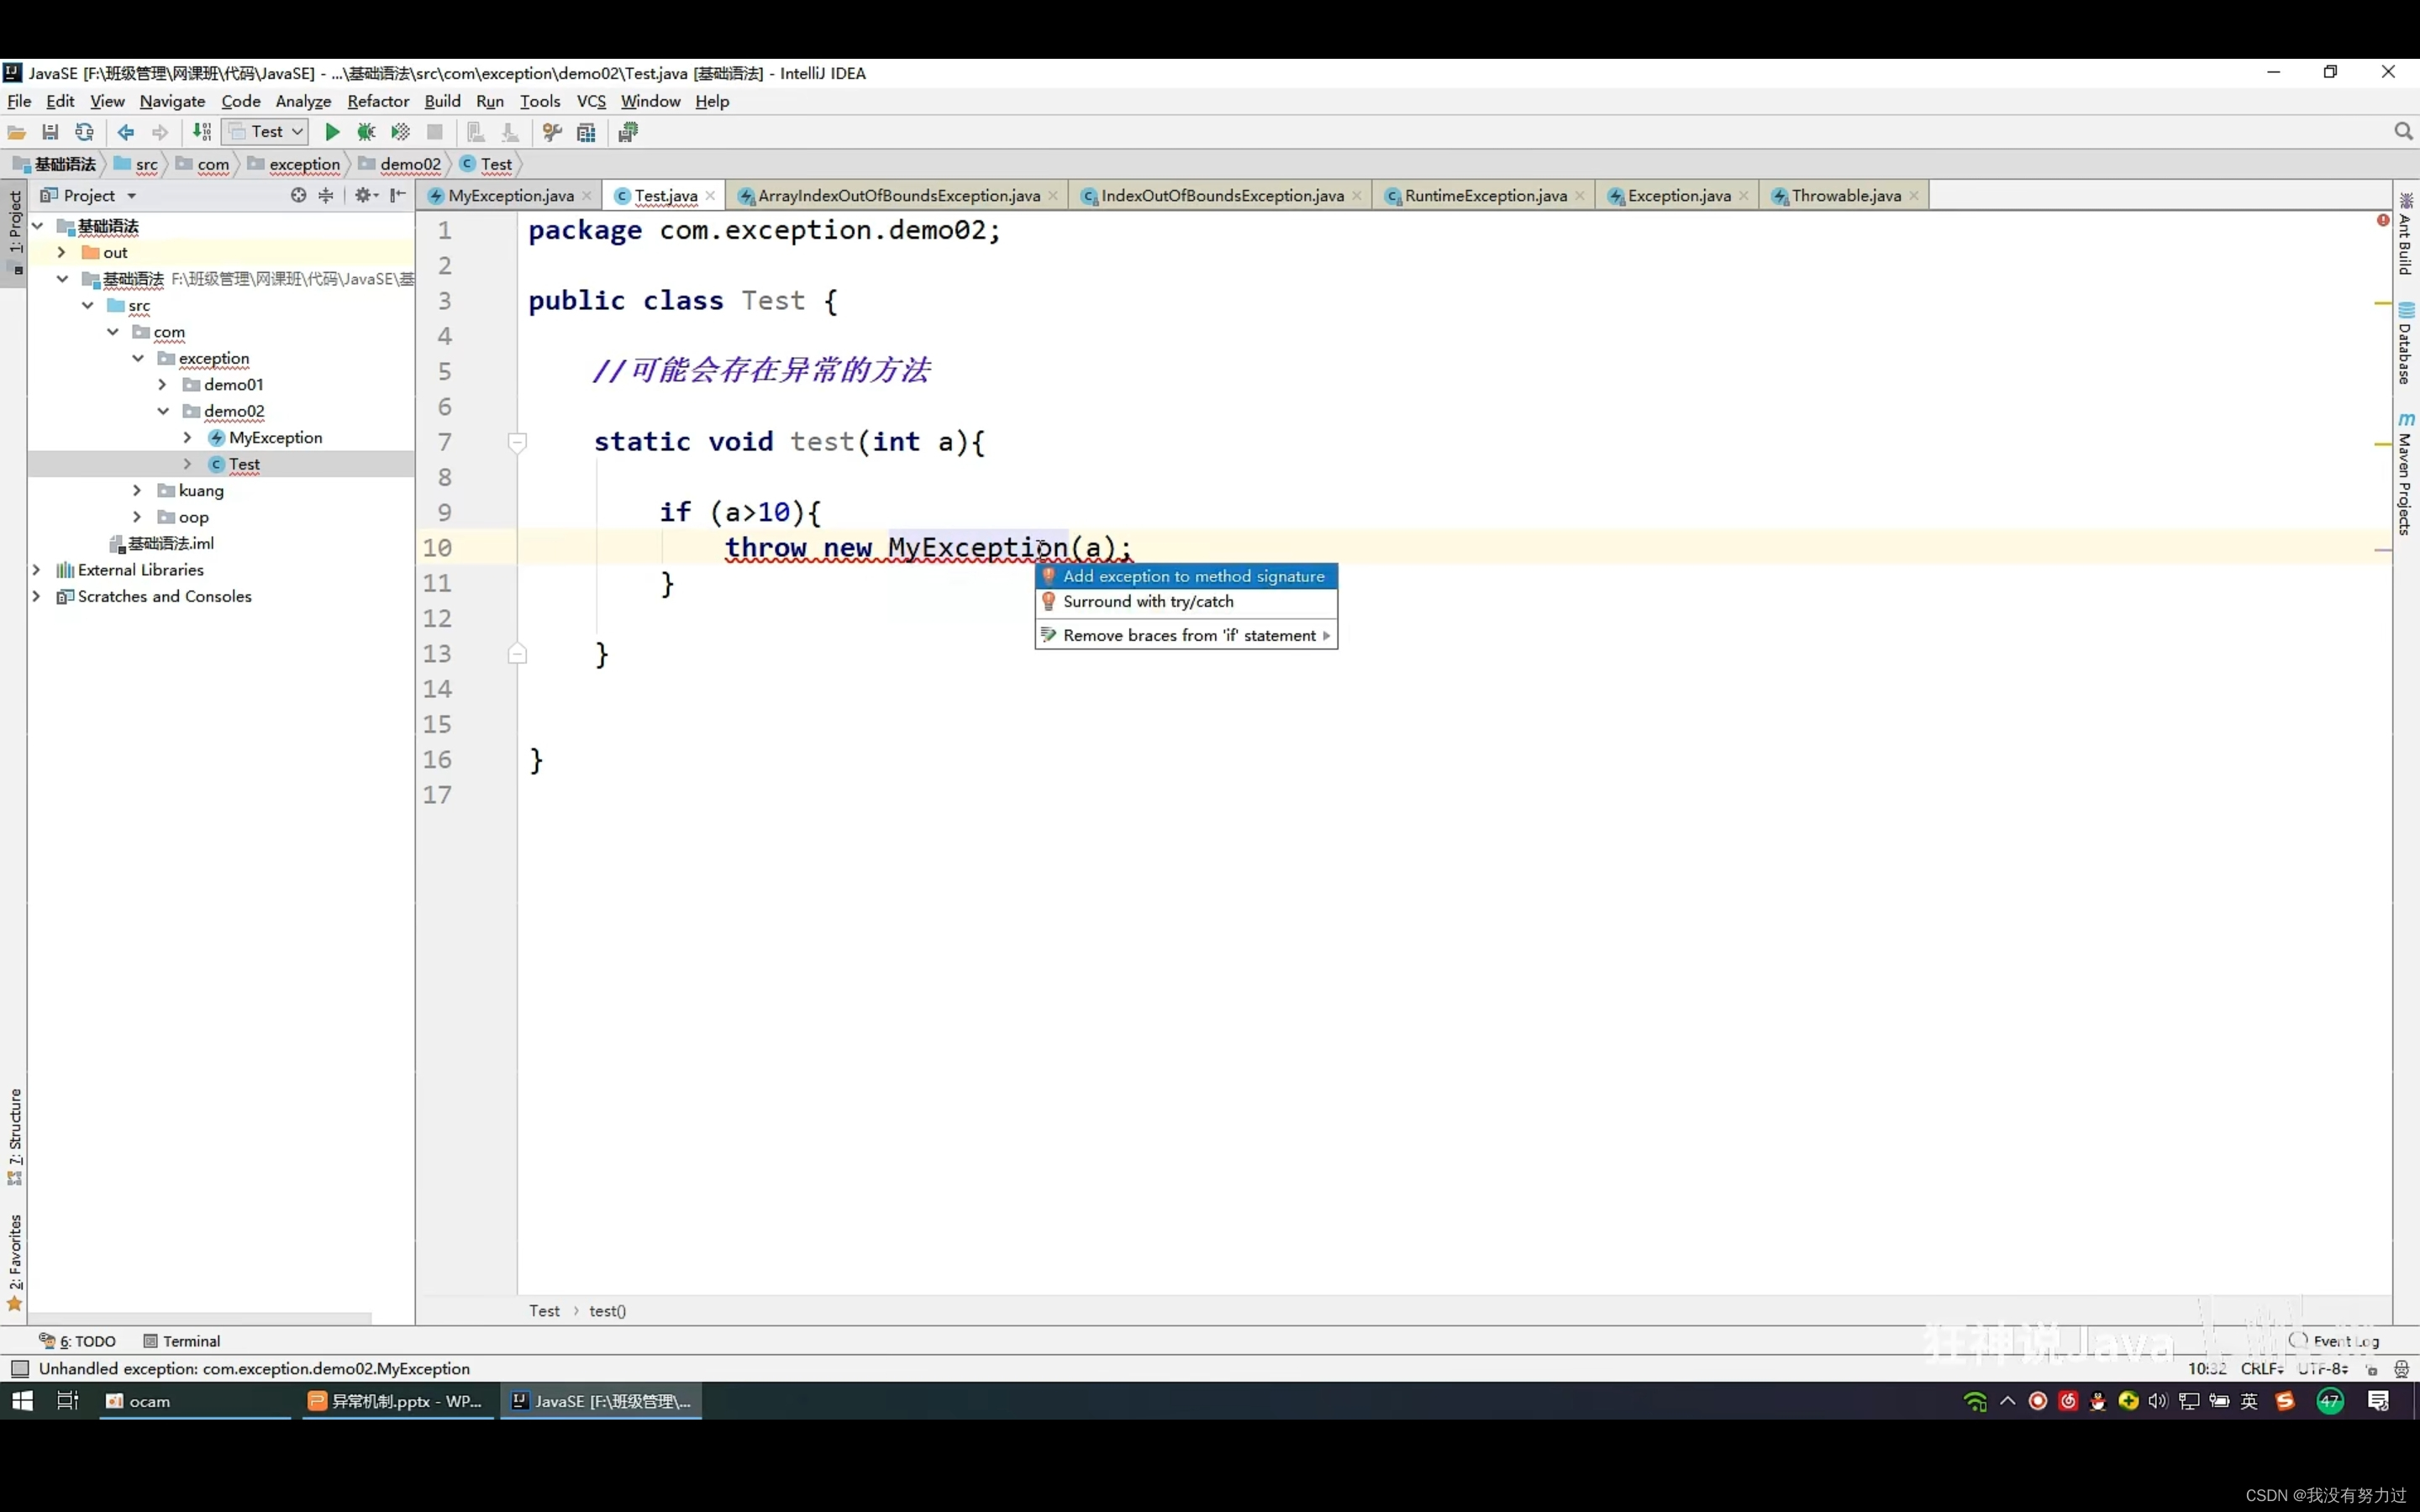Open Windows Task View icon
The width and height of the screenshot is (2420, 1512).
(x=67, y=1401)
